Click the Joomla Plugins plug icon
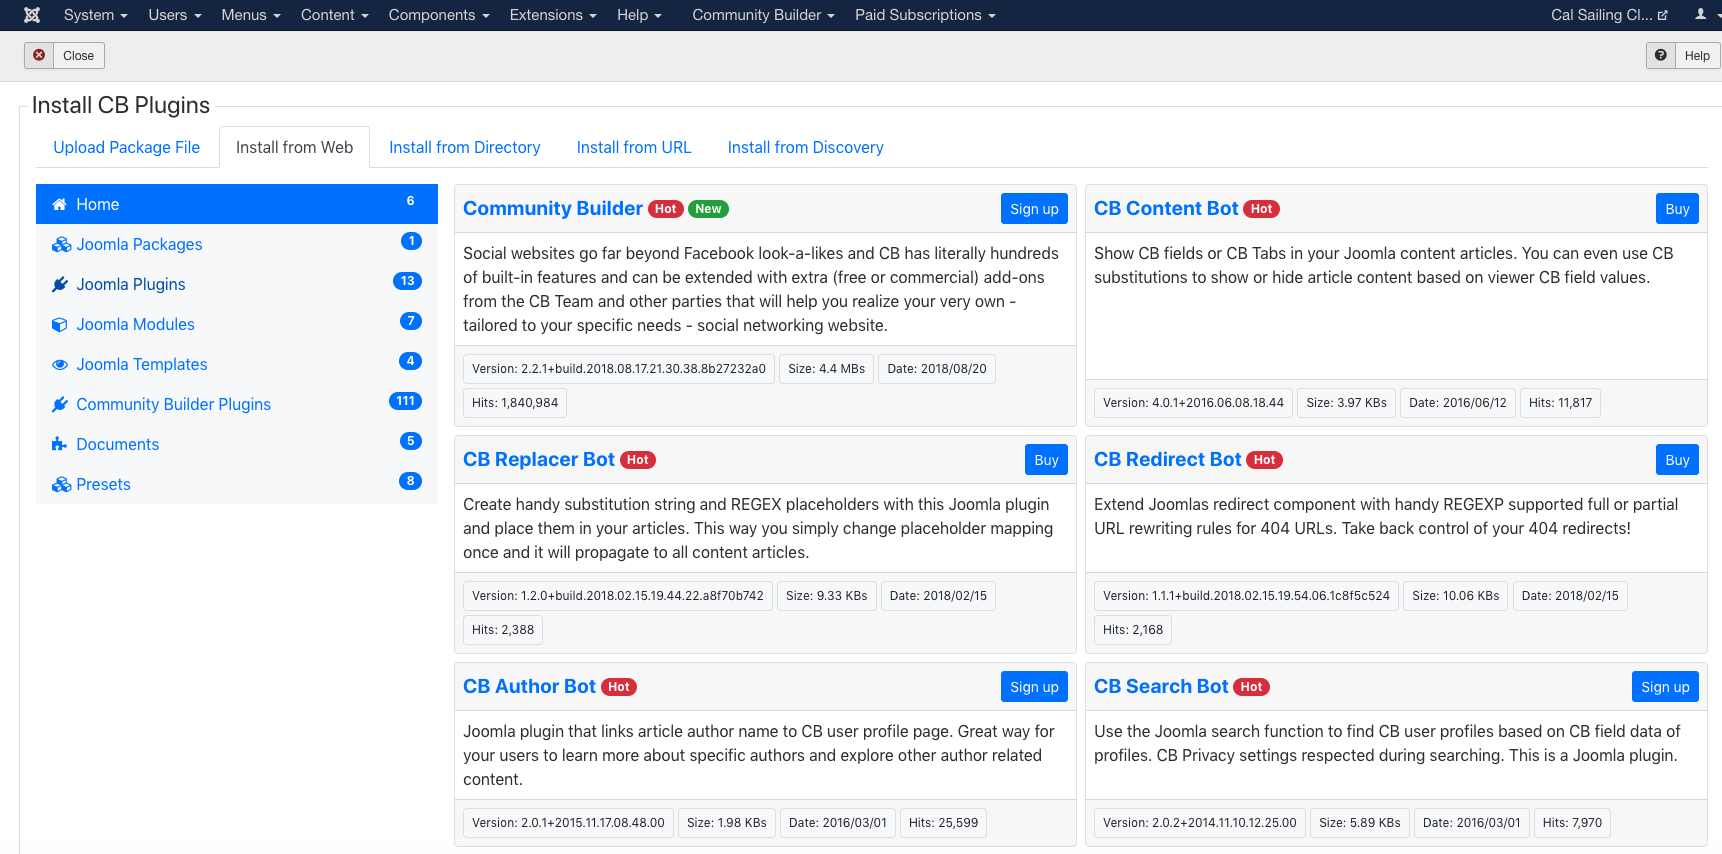 click(60, 284)
